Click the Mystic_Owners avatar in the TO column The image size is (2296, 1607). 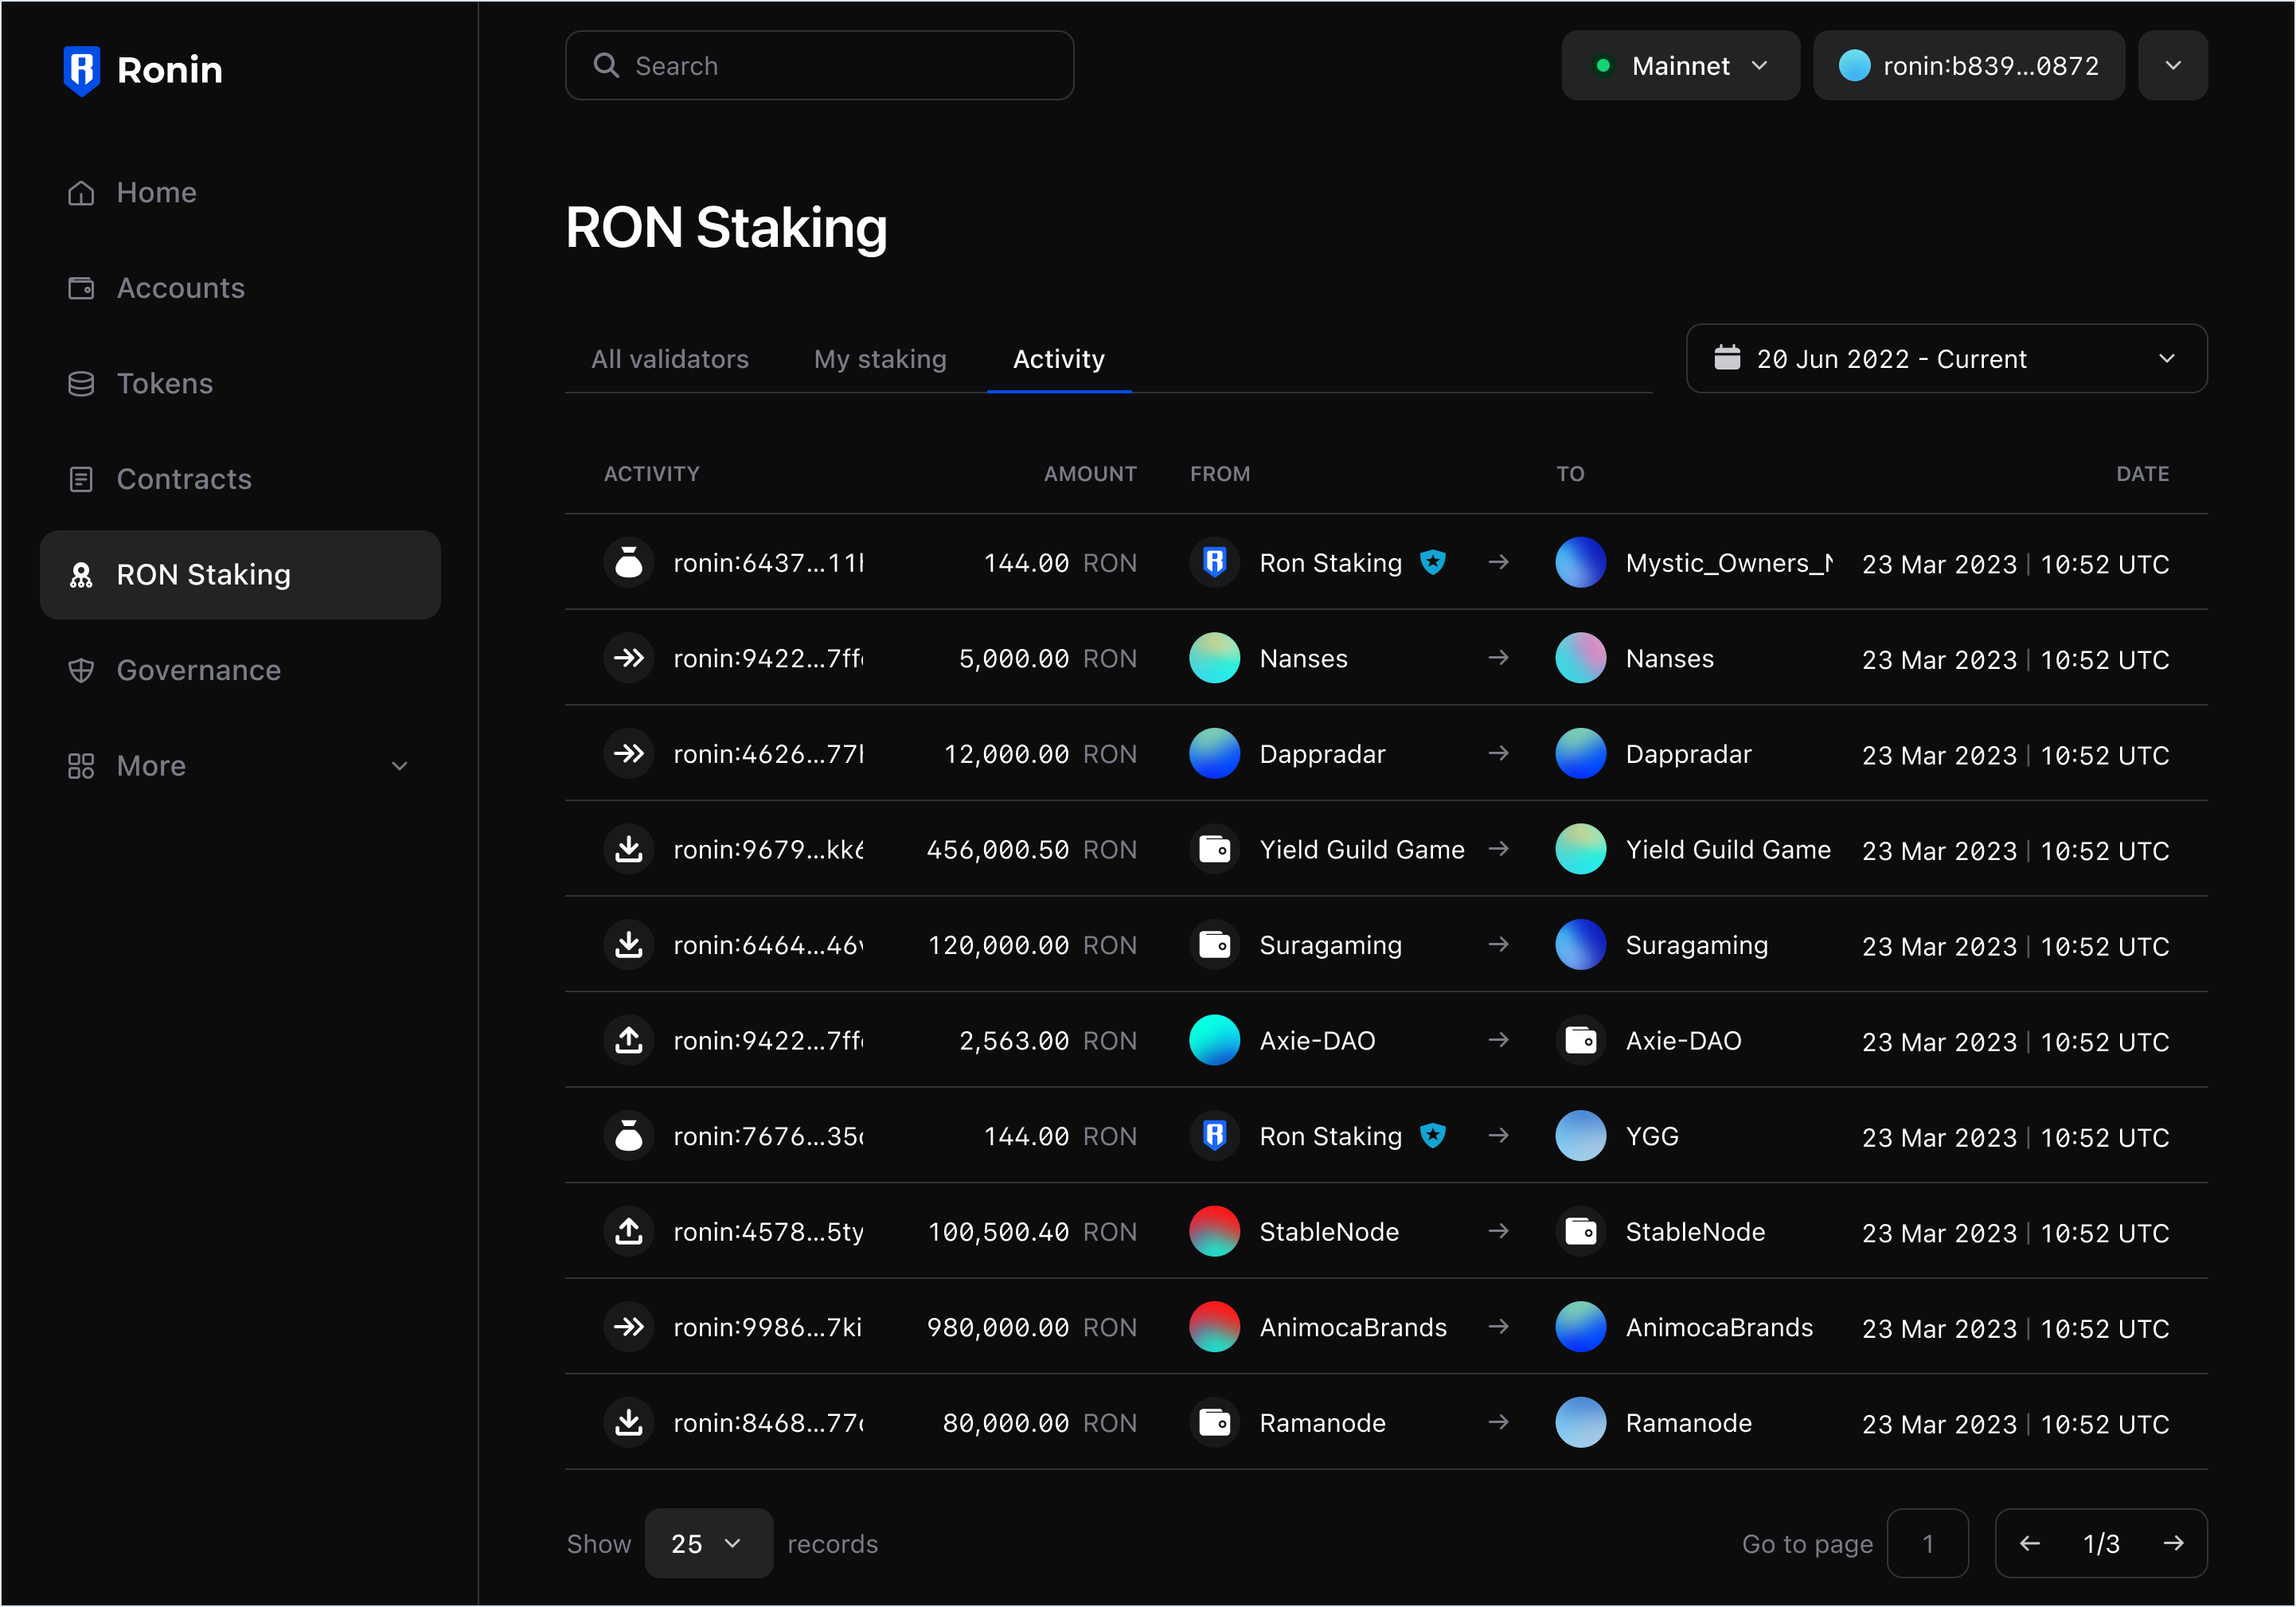click(x=1581, y=563)
